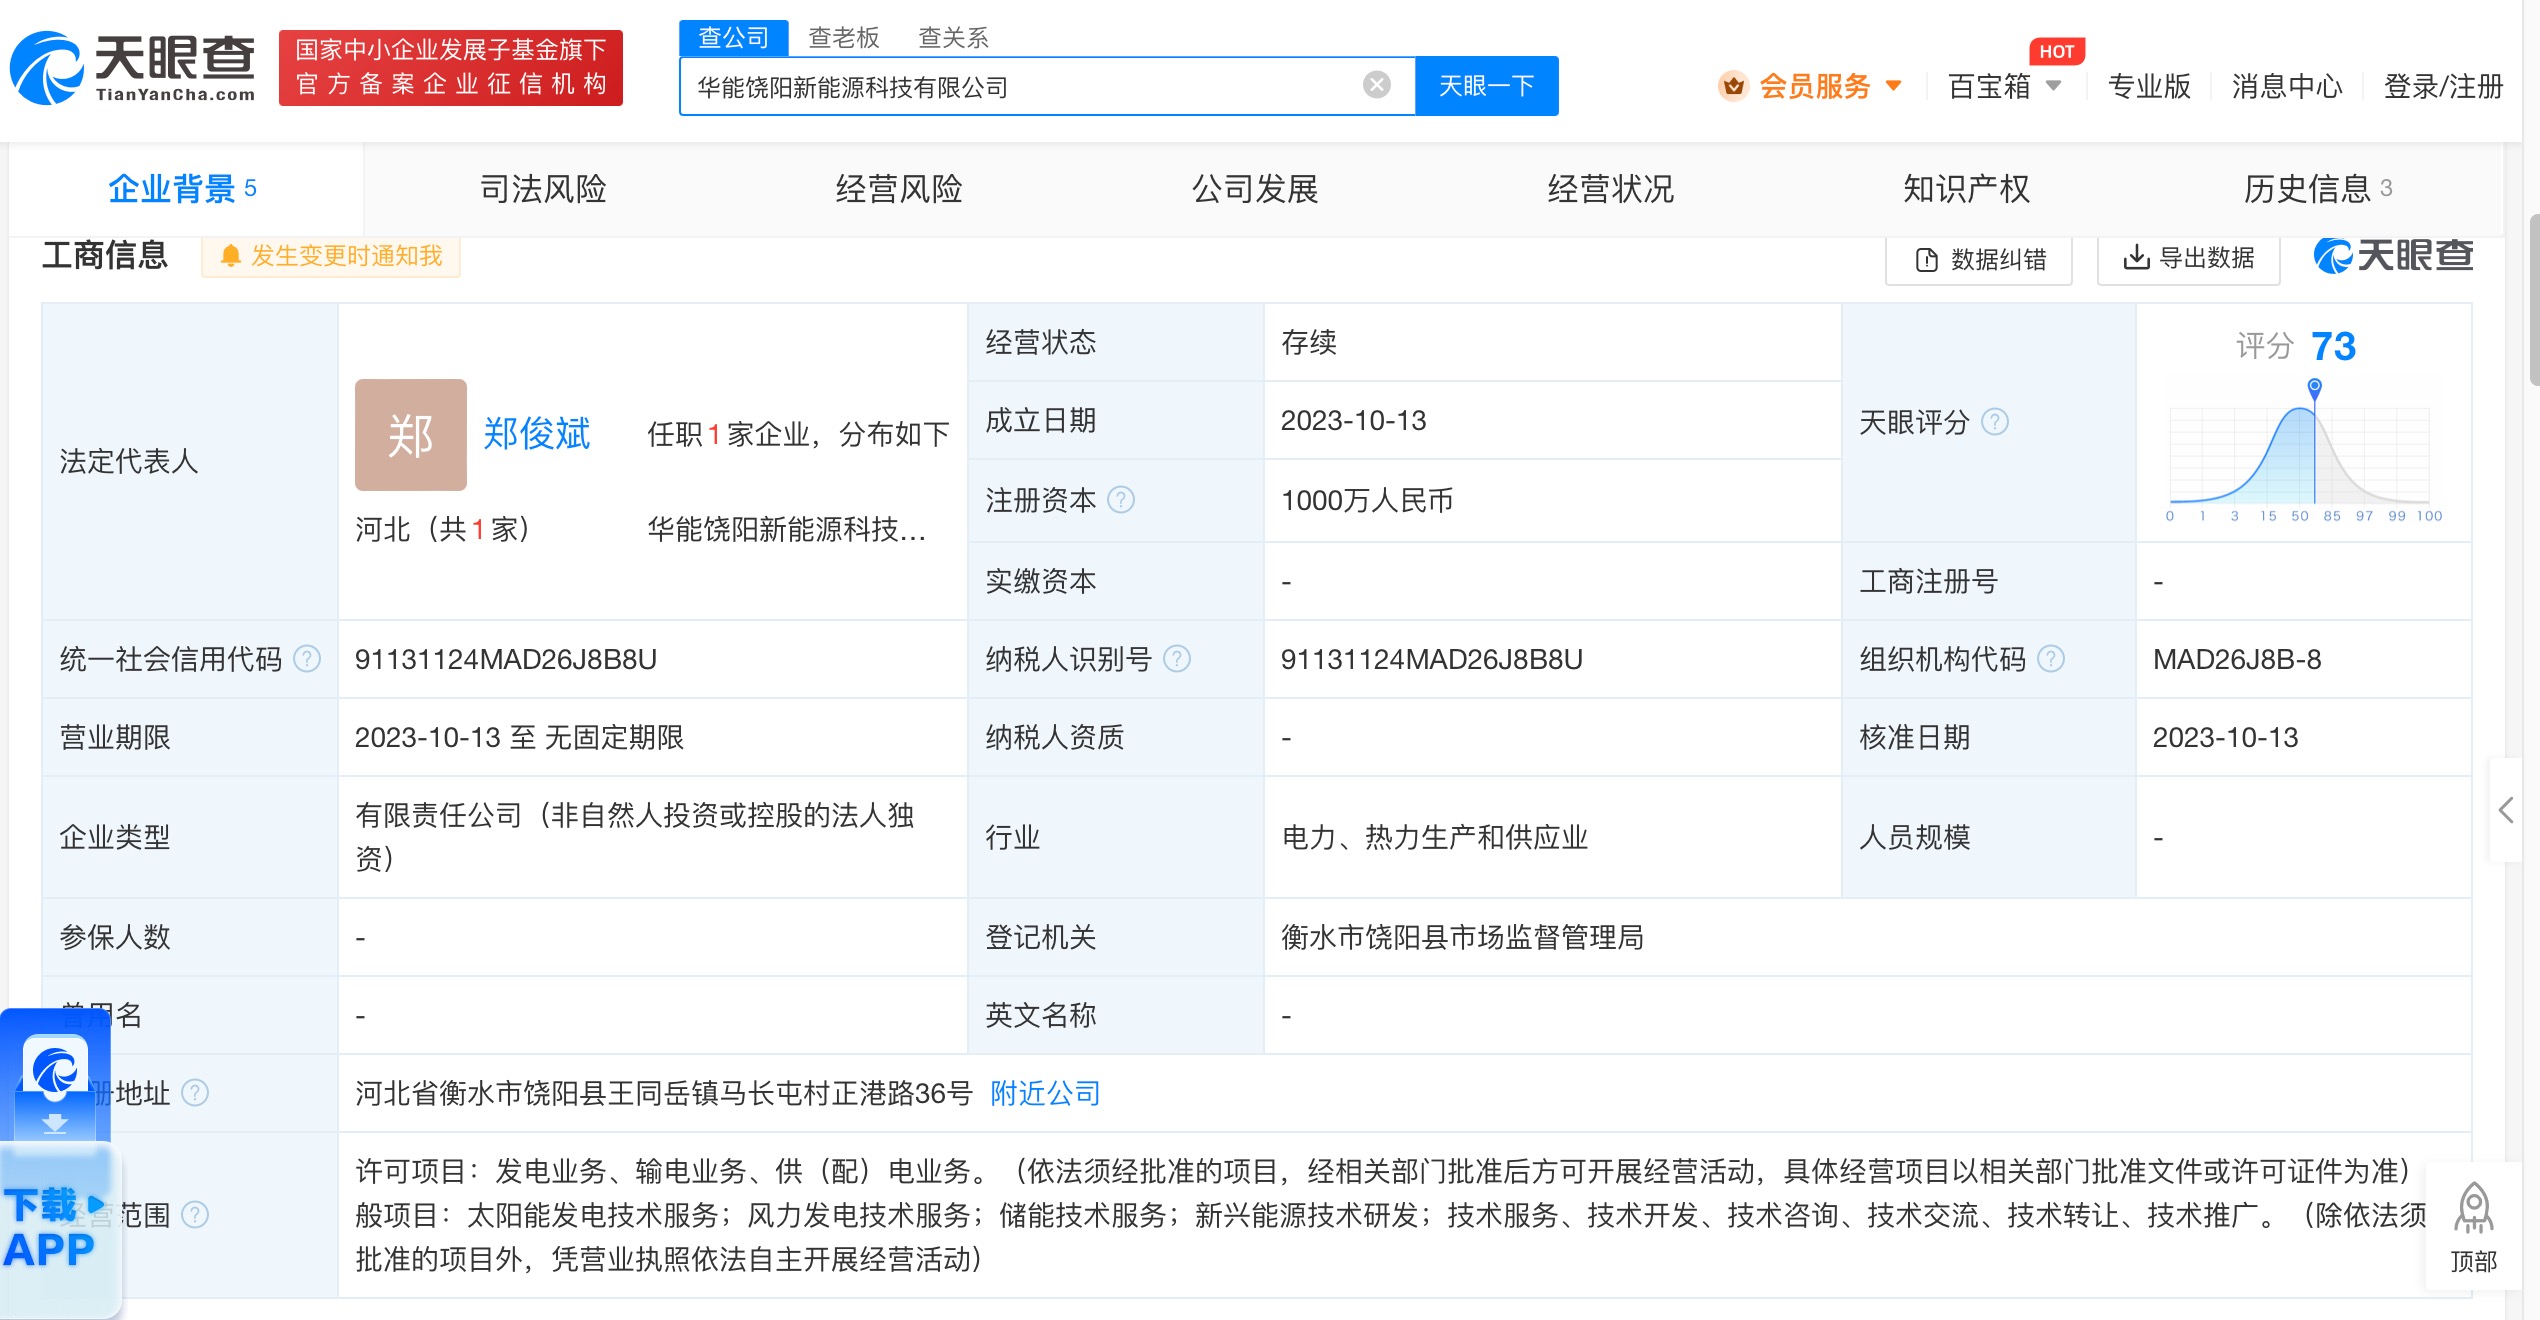Open the 司法风险 tab
The height and width of the screenshot is (1320, 2540).
pos(543,189)
